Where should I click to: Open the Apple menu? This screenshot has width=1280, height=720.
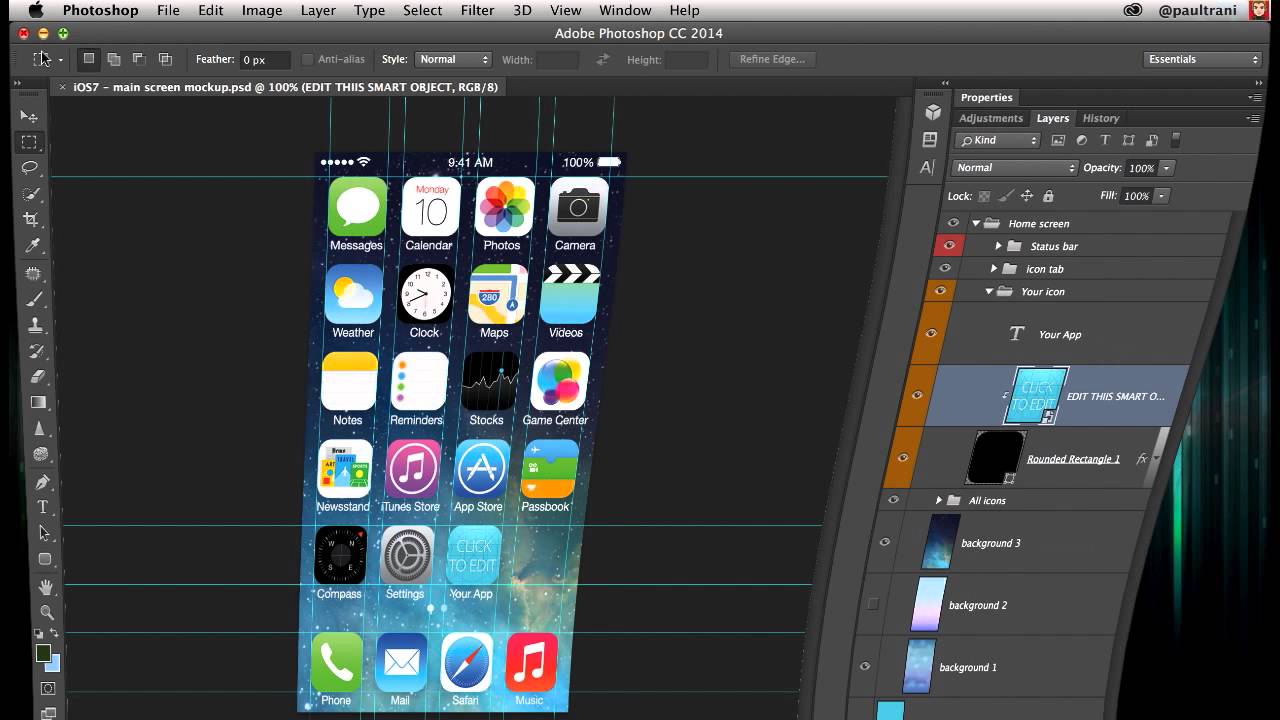coord(36,10)
